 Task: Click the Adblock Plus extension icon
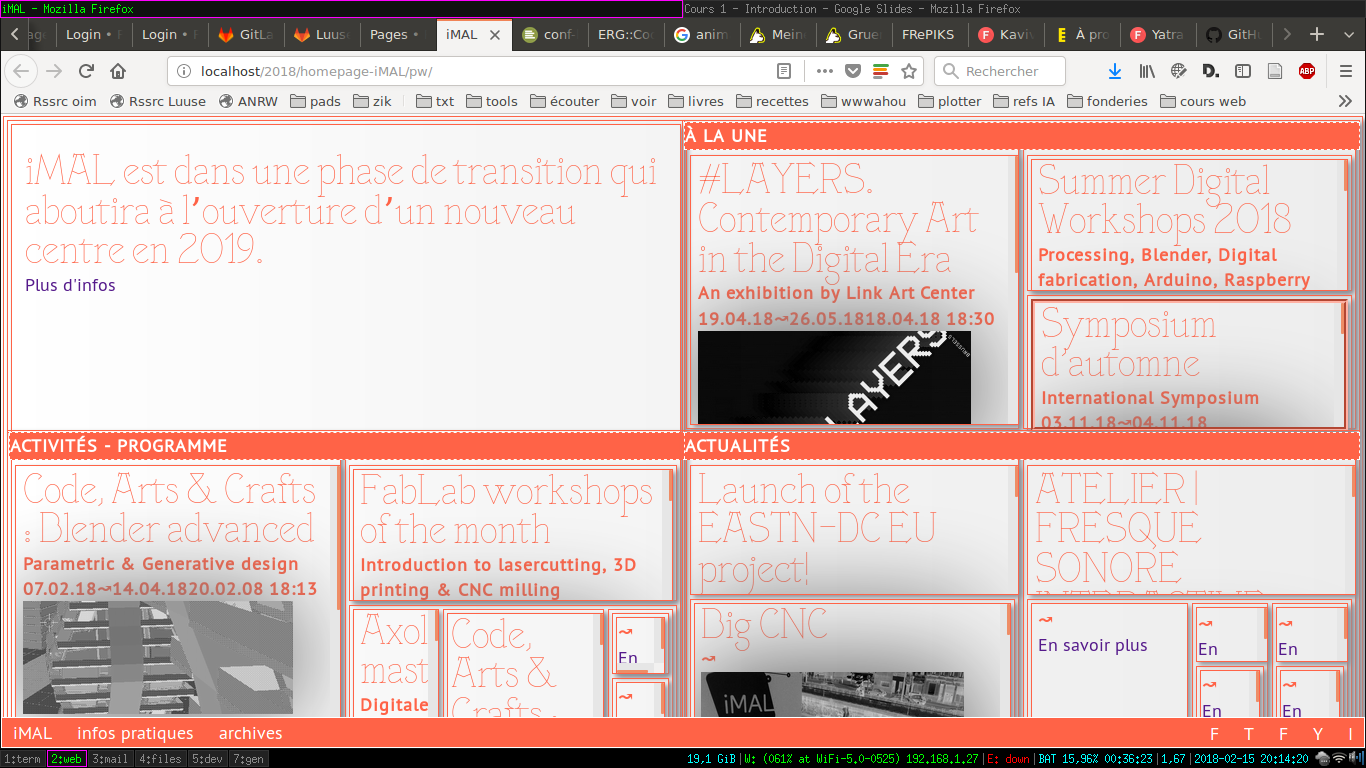1307,71
